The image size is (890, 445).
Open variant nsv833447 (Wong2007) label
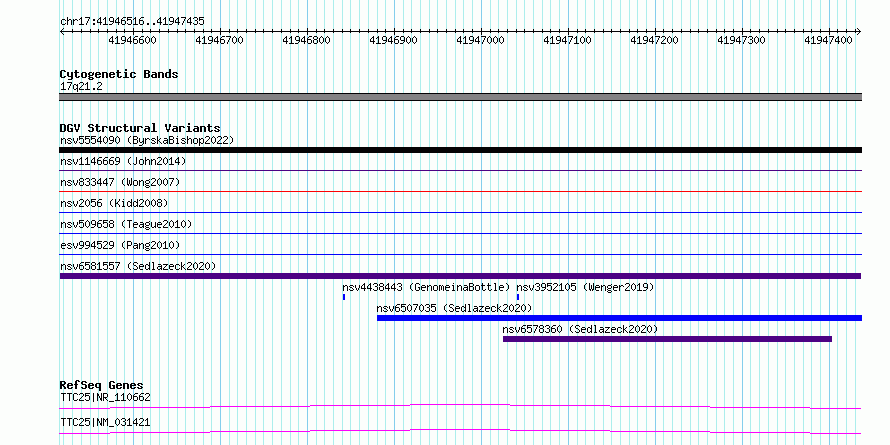tap(120, 182)
